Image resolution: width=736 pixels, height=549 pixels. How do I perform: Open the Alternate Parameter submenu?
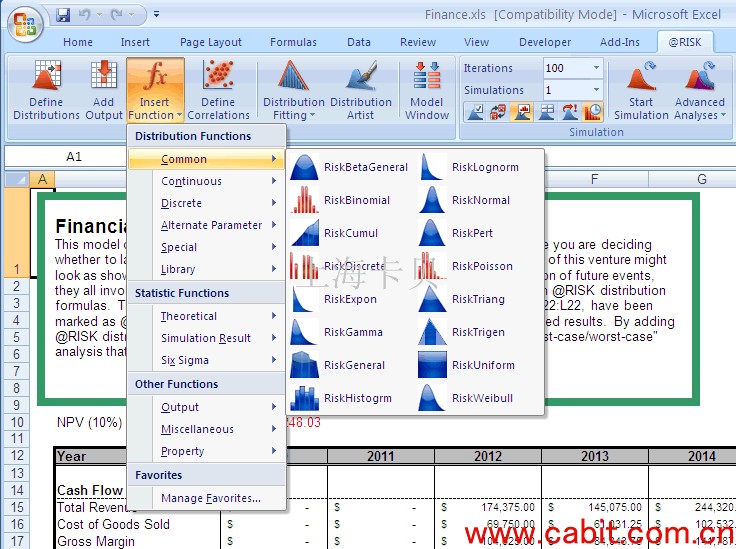[x=207, y=225]
